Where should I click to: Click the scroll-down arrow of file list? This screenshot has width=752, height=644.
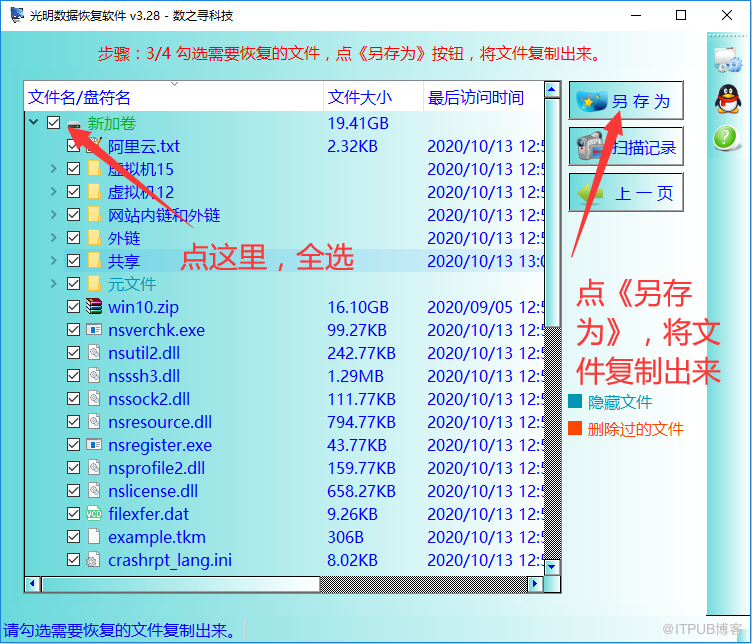point(552,567)
